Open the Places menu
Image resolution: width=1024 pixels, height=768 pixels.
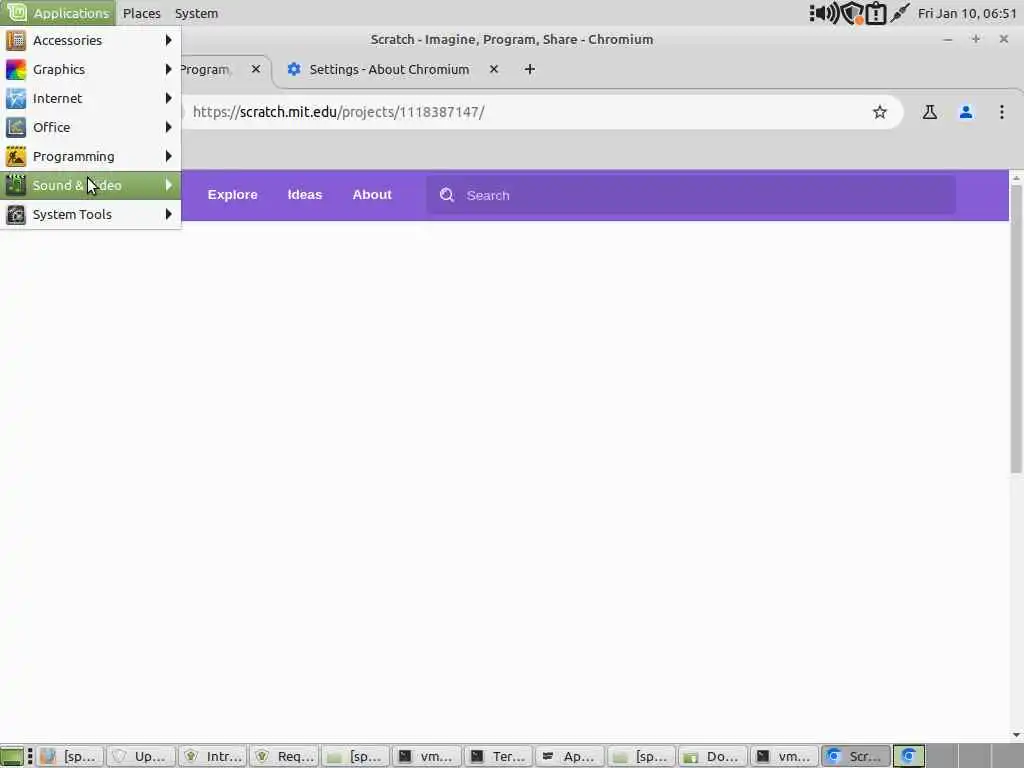[142, 13]
